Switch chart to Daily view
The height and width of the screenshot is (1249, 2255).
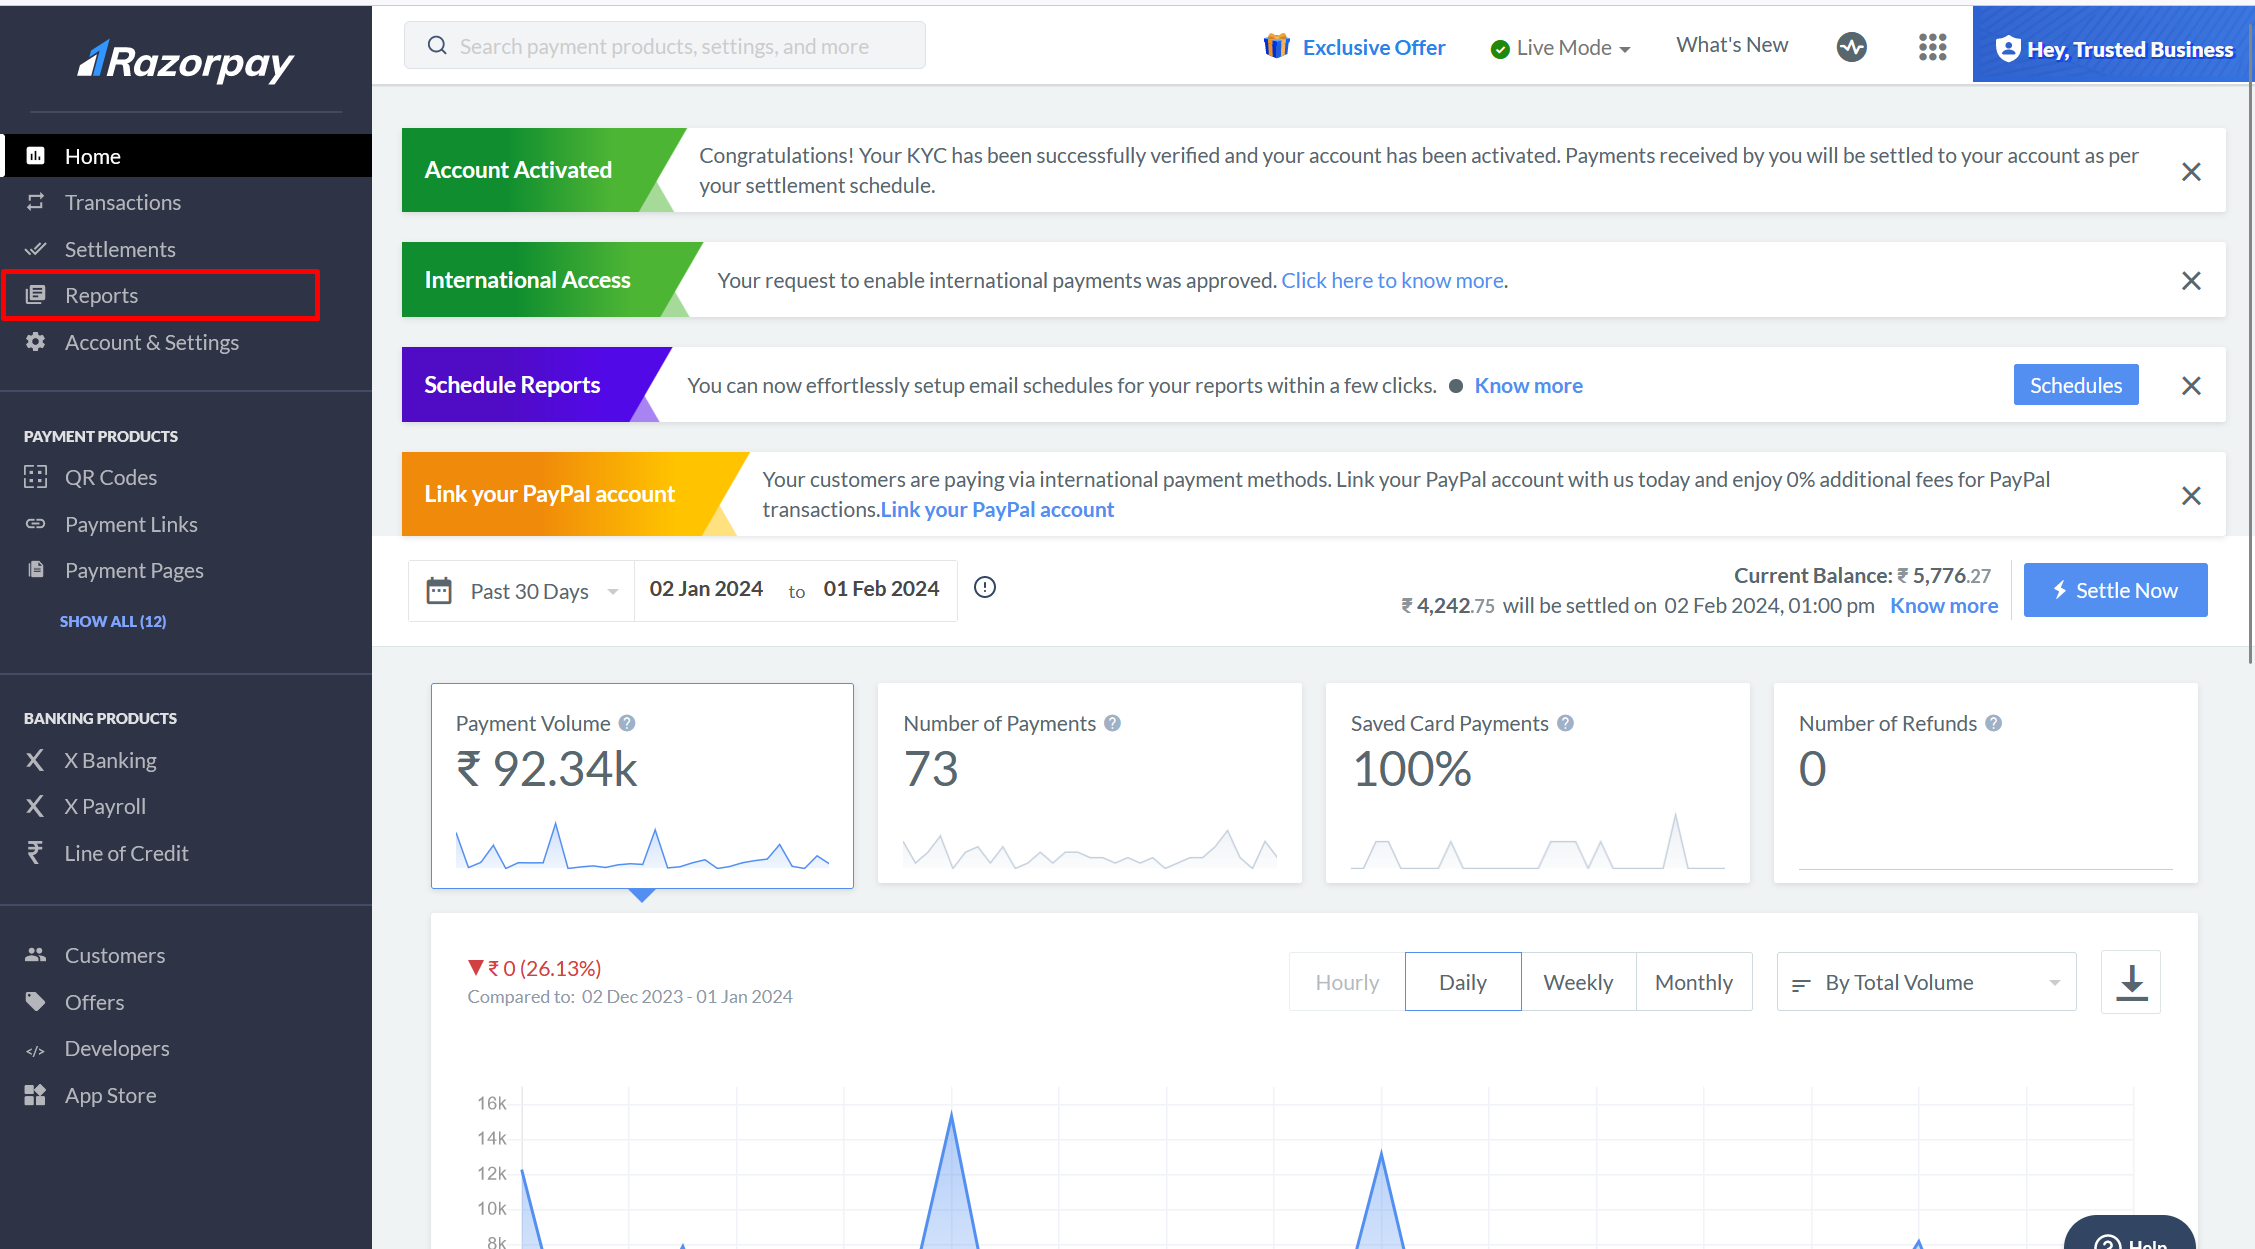(1462, 982)
